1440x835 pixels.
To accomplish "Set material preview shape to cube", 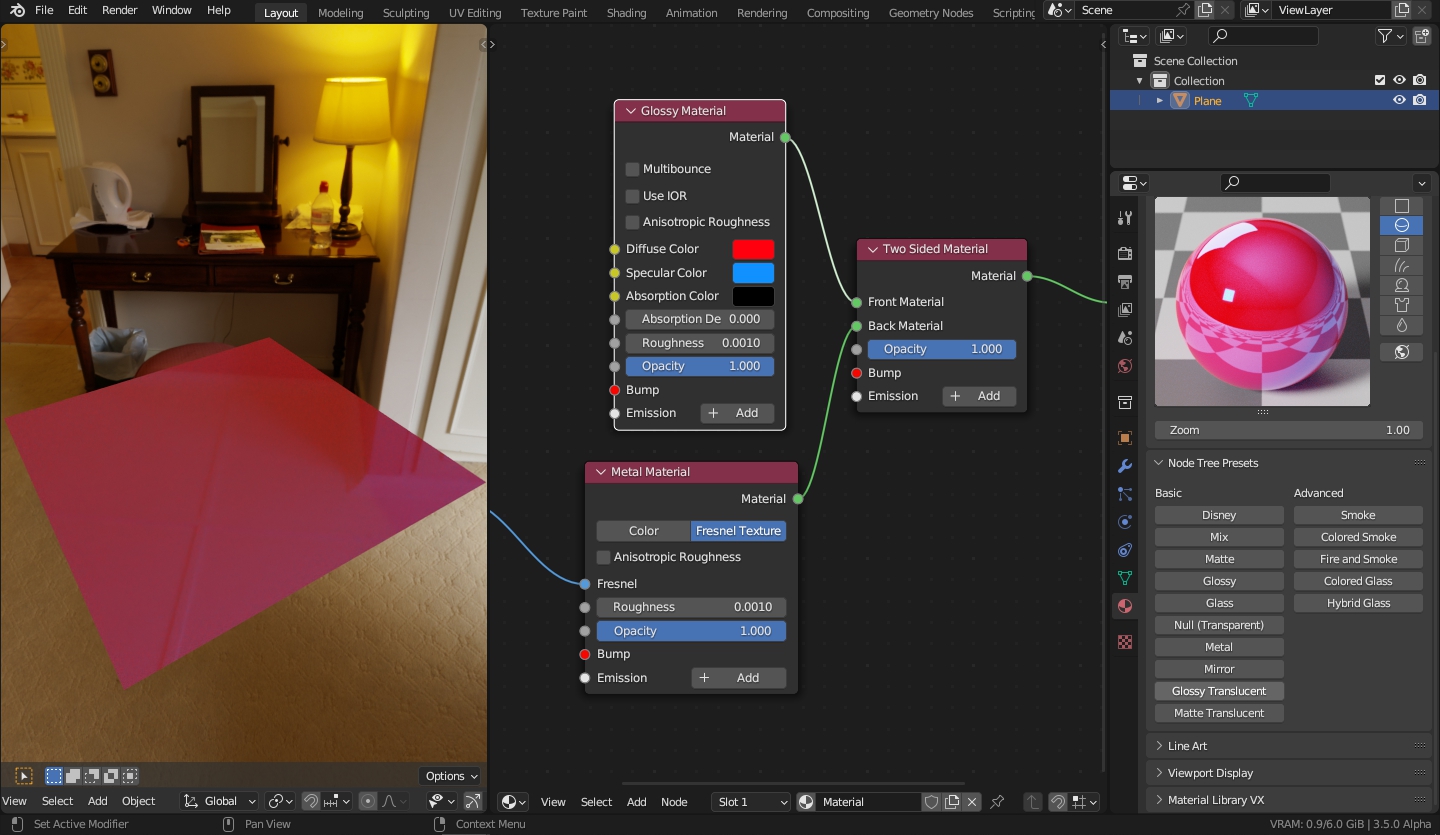I will point(1401,246).
